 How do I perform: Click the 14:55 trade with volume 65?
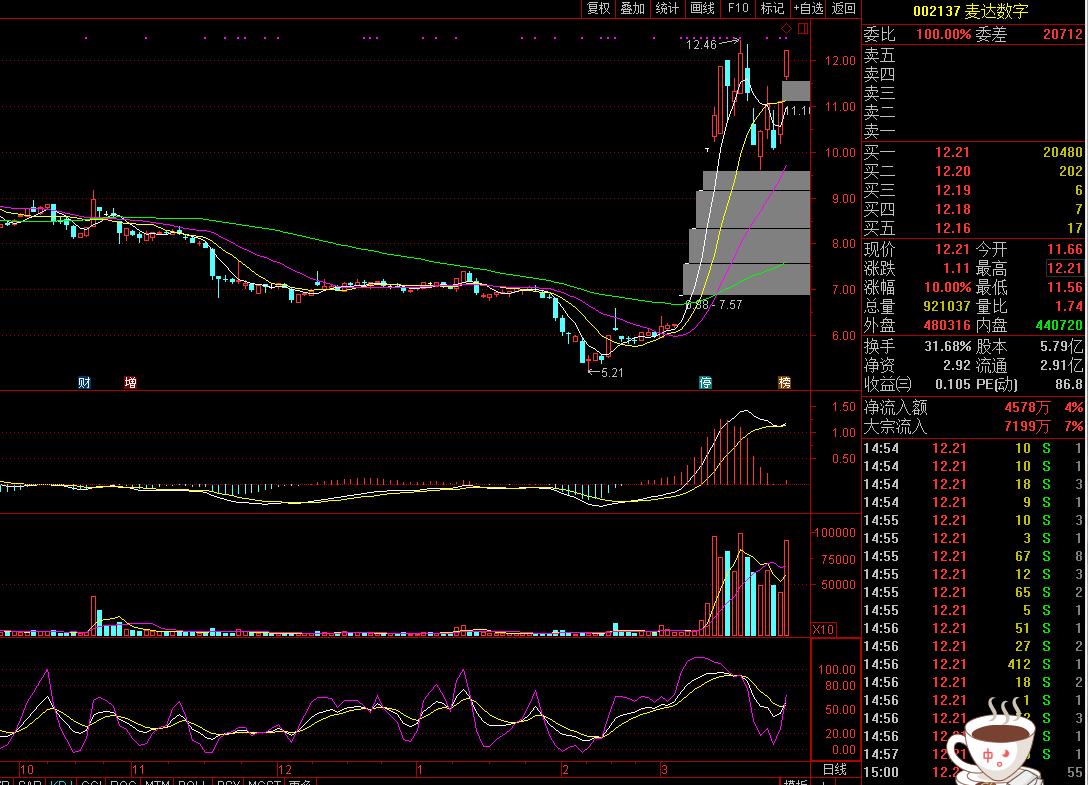[x=973, y=592]
